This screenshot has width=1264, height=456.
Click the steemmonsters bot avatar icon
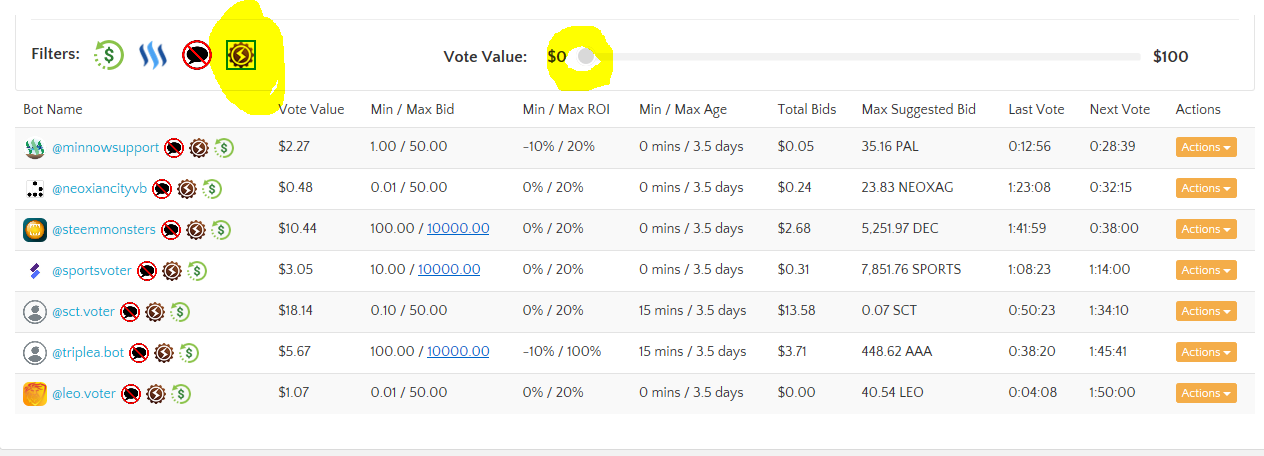tap(35, 230)
